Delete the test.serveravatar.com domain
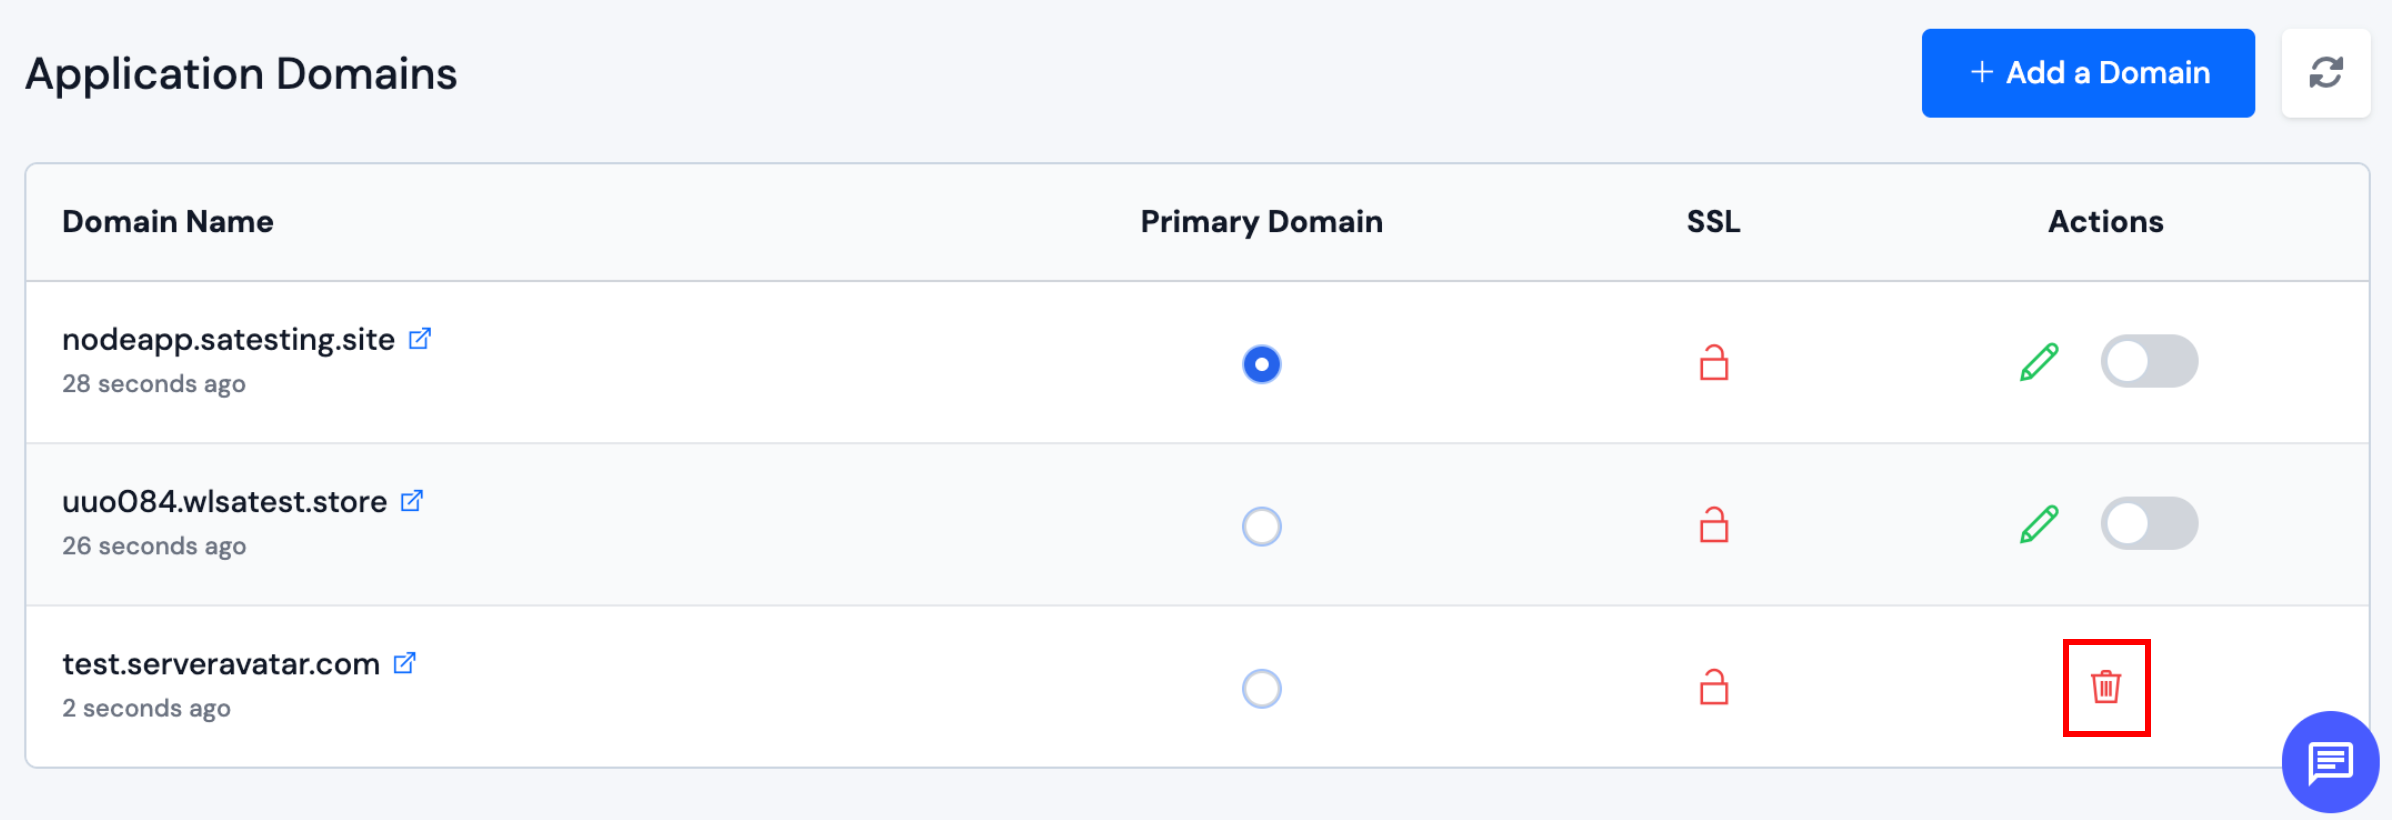This screenshot has width=2392, height=820. pos(2105,688)
